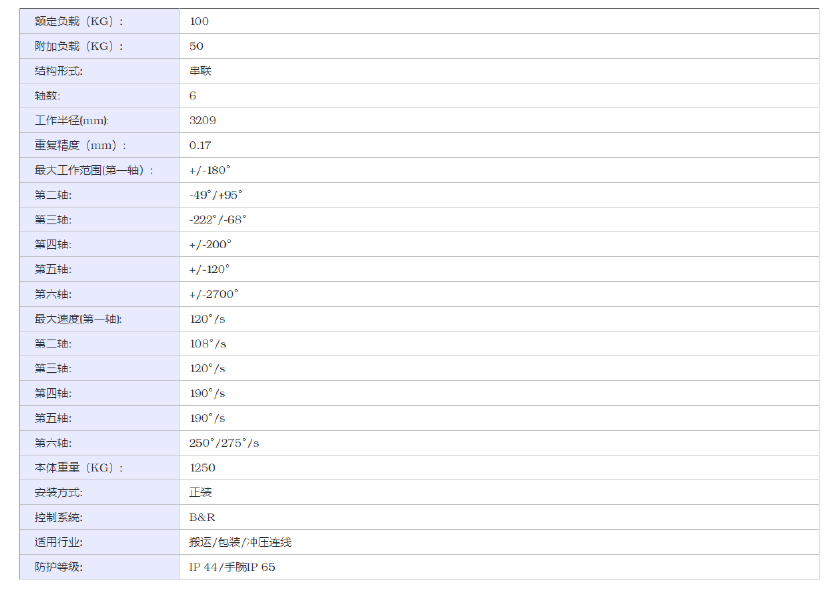Click the 安装方式 row label
836x592 pixels.
pos(58,493)
